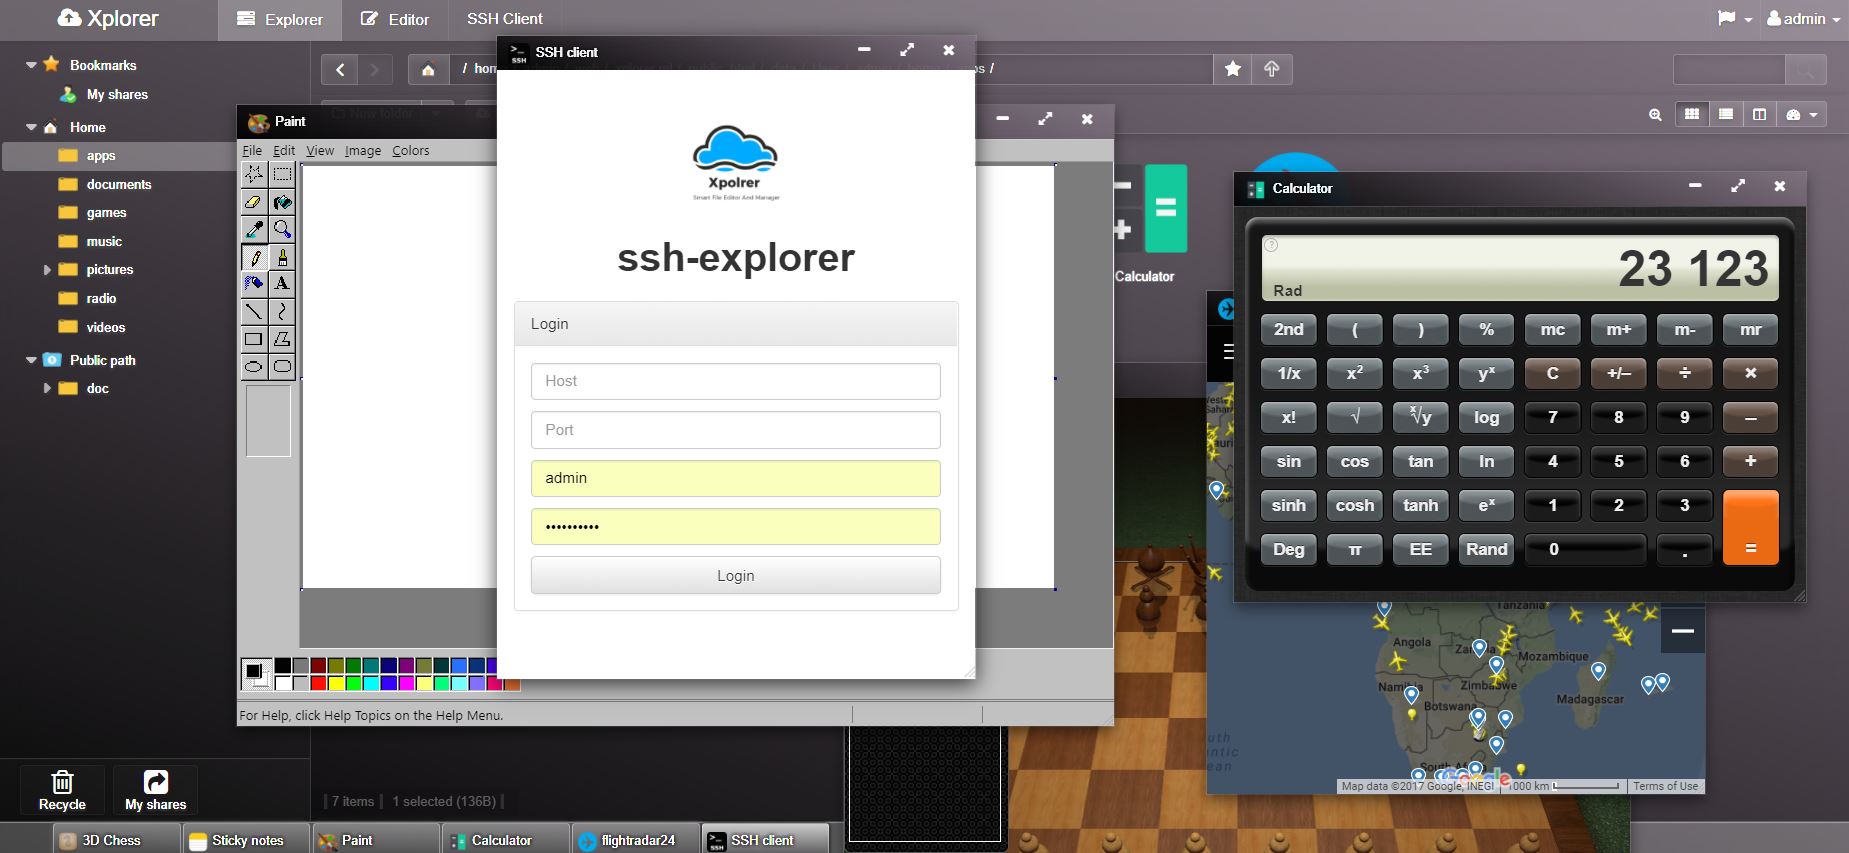Viewport: 1849px width, 853px height.
Task: Switch to the Editor tab
Action: click(395, 19)
